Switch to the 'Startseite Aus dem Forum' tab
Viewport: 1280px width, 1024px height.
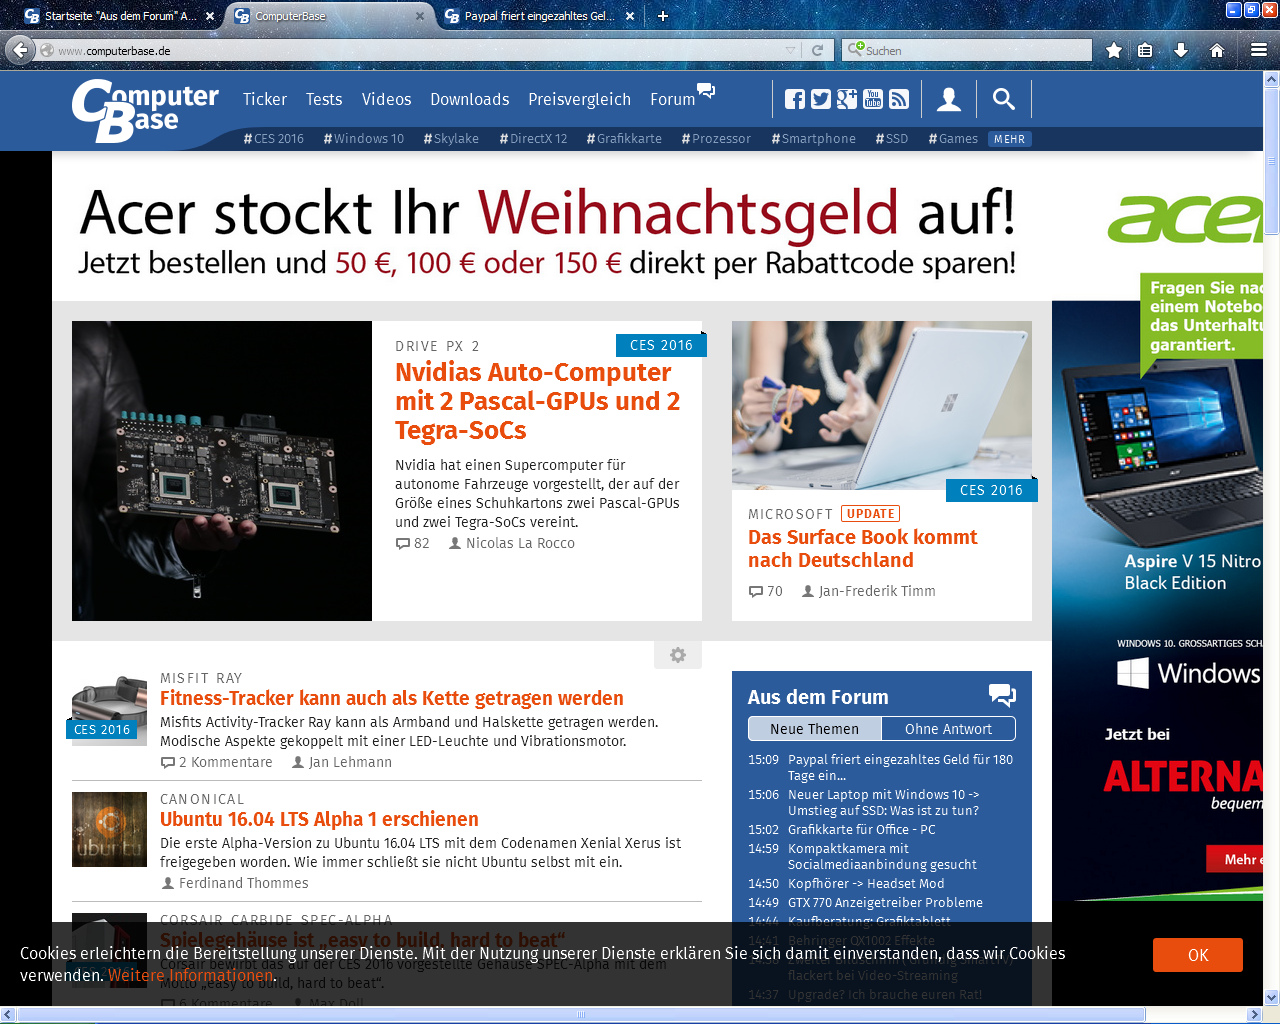[x=120, y=16]
